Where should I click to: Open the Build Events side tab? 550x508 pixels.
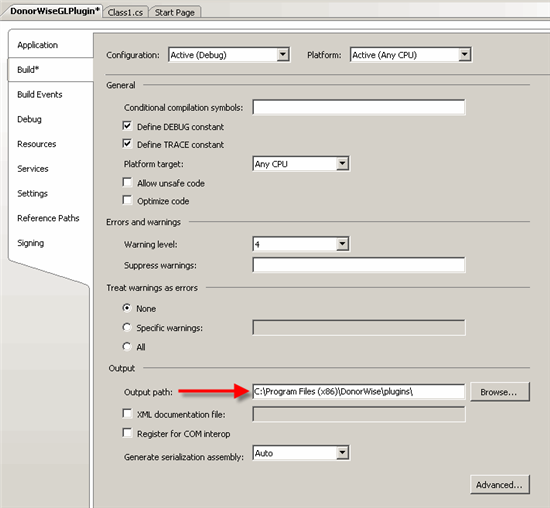click(x=40, y=94)
